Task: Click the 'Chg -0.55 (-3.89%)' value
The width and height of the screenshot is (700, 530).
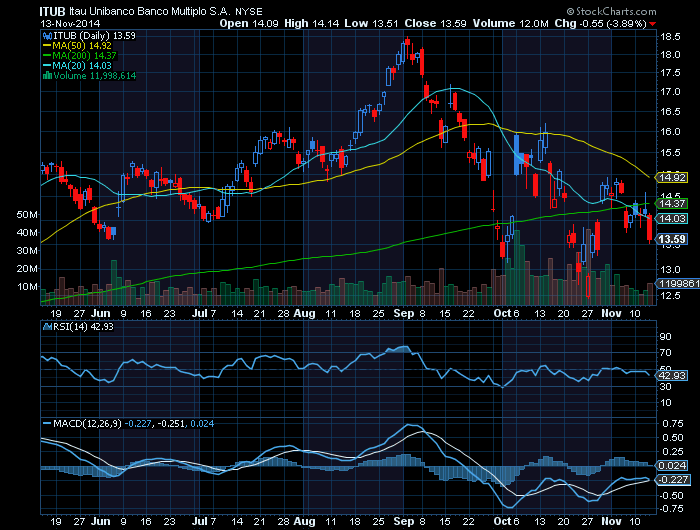Action: (x=600, y=23)
